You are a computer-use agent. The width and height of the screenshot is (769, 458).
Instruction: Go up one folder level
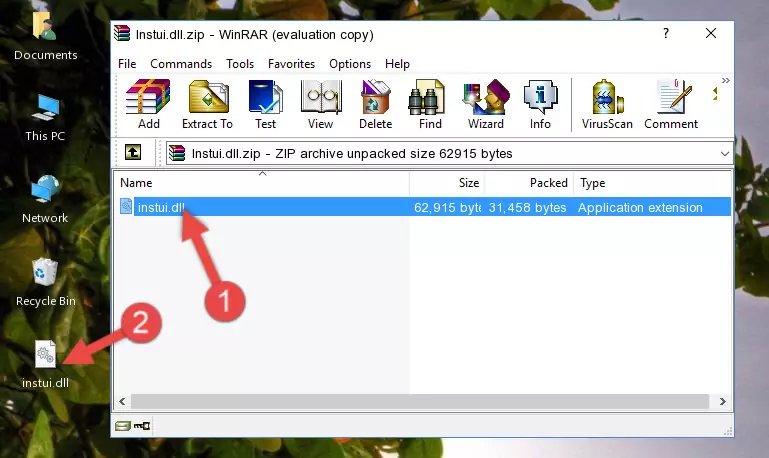click(133, 153)
